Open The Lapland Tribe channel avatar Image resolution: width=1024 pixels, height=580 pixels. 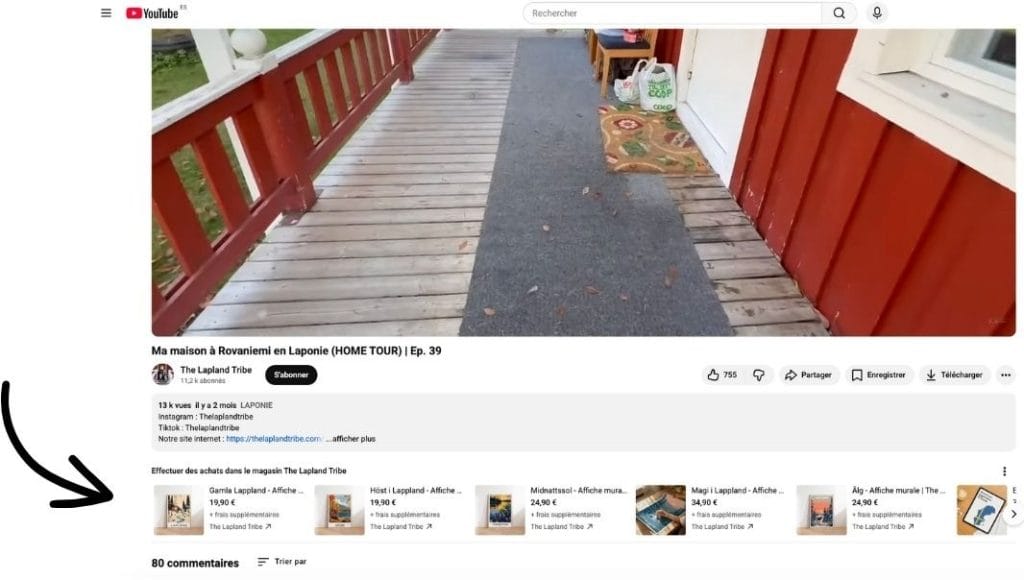(163, 374)
